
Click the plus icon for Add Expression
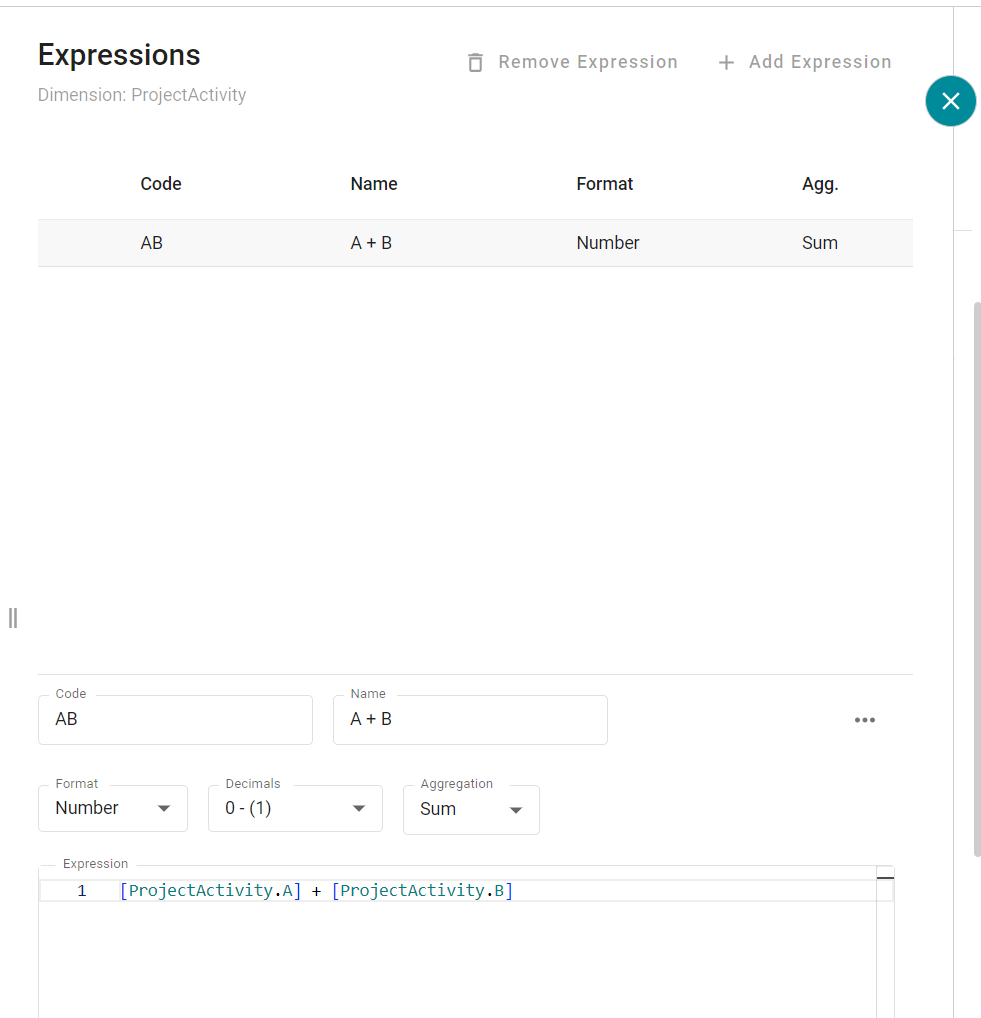point(726,62)
